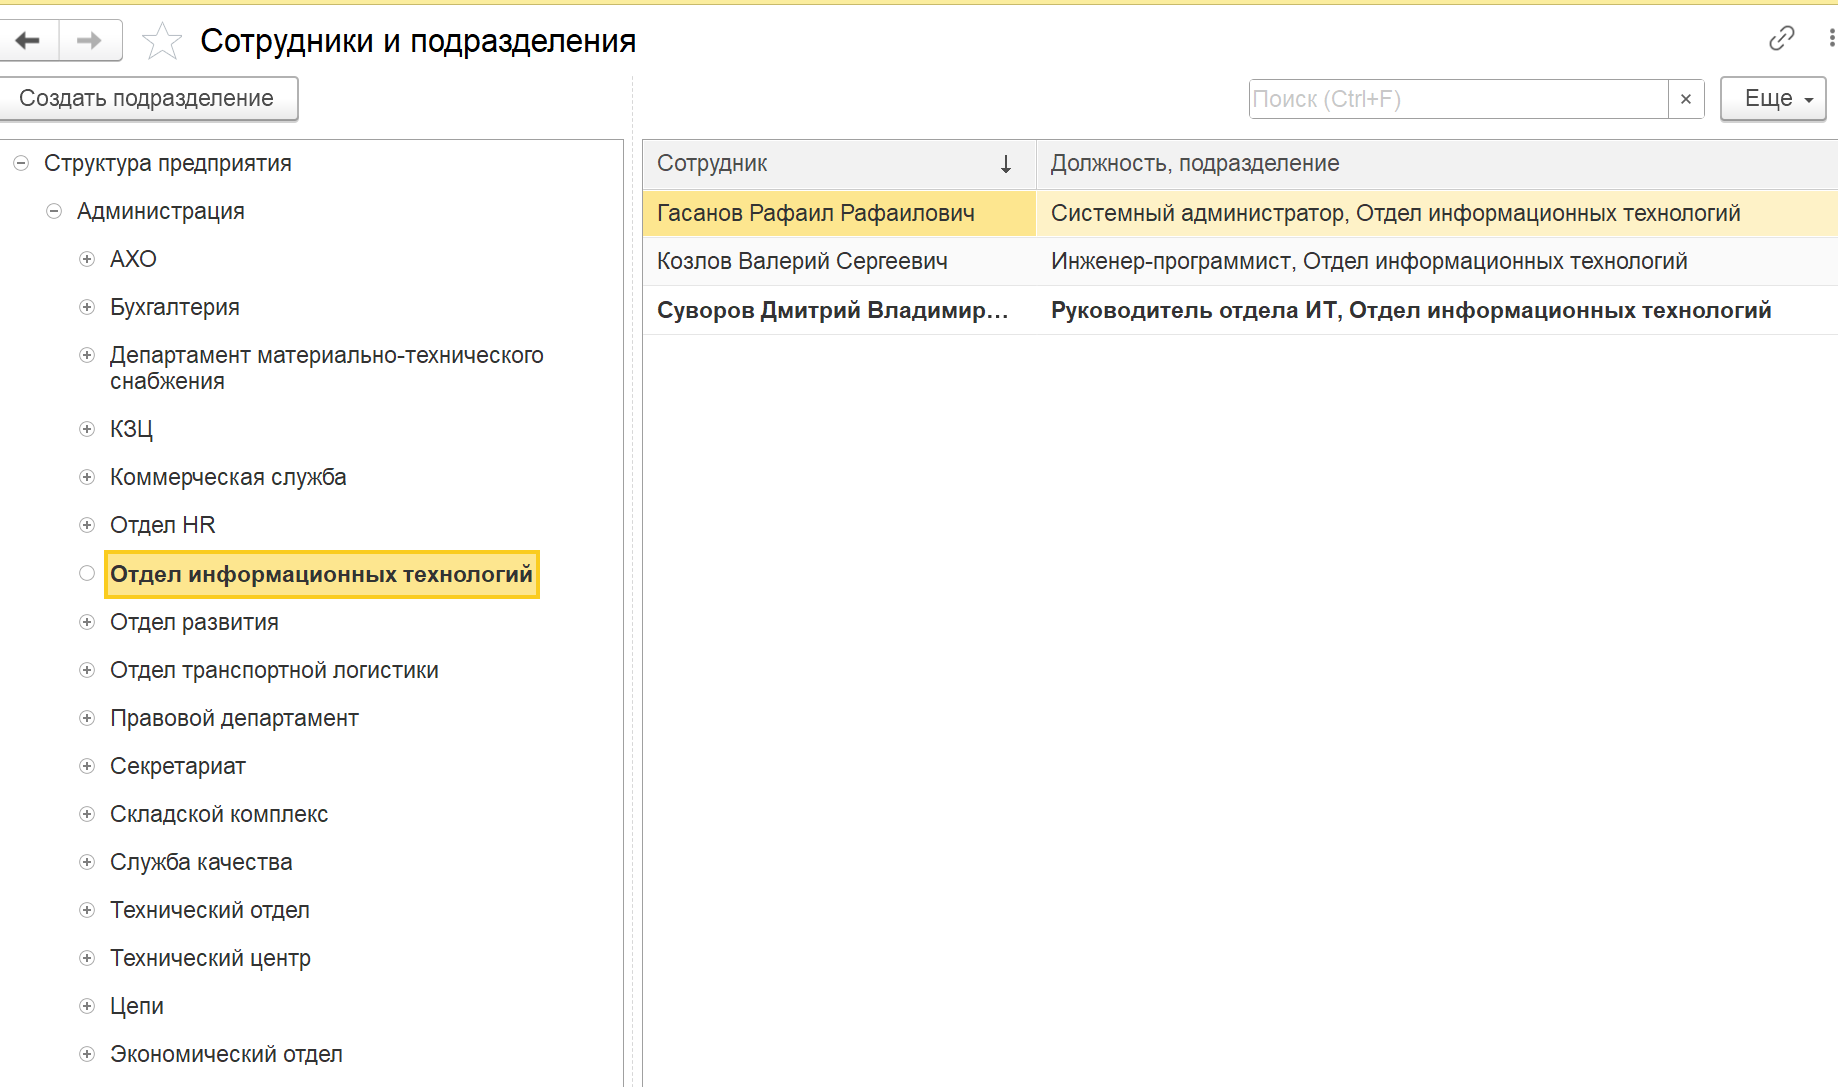Viewport: 1838px width, 1087px height.
Task: Select Отдел развития in the tree
Action: tap(194, 622)
